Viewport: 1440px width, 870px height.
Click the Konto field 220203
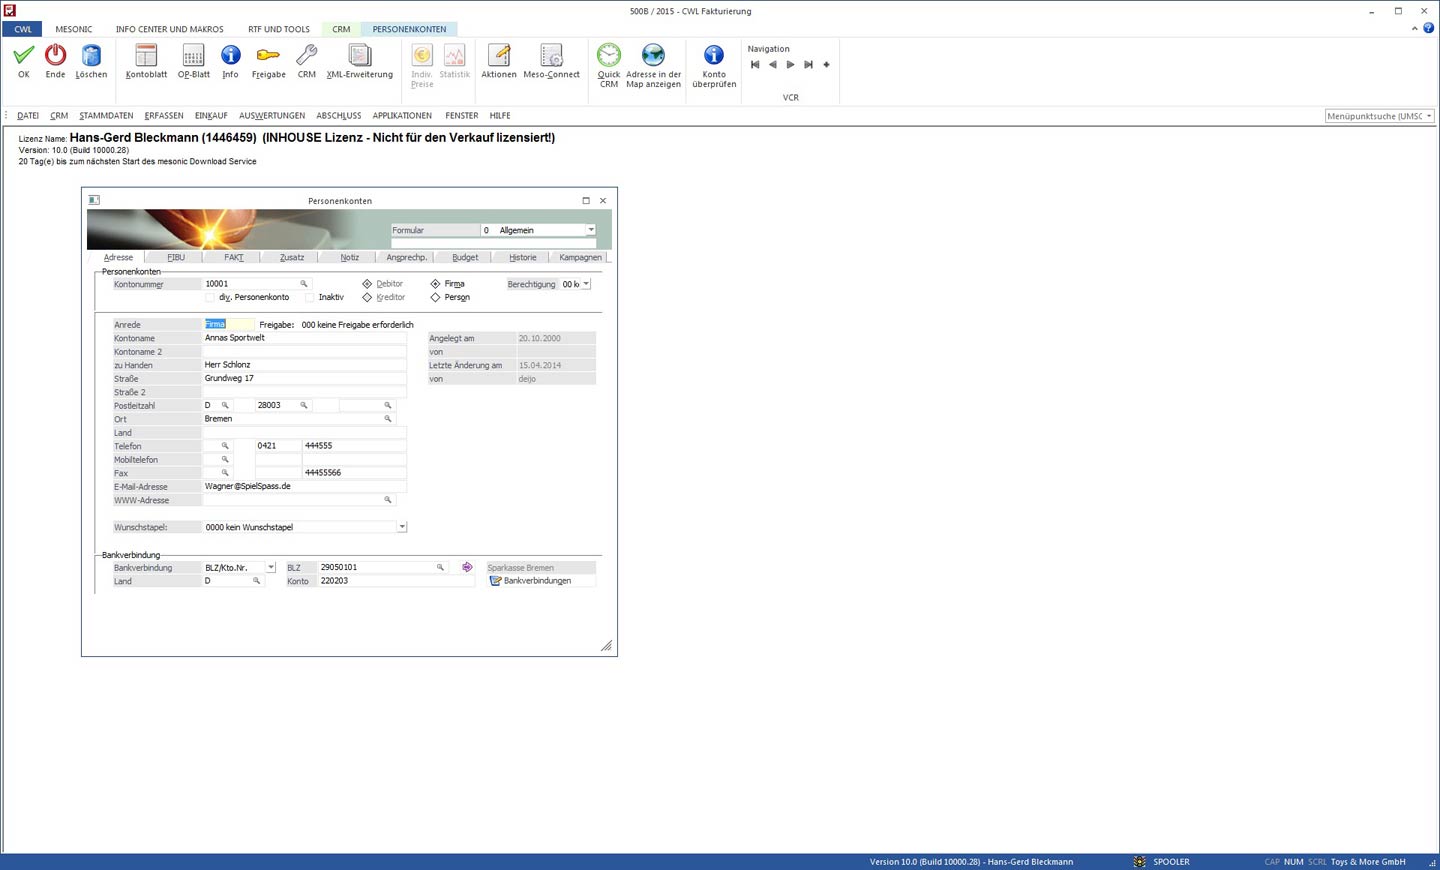tap(396, 581)
